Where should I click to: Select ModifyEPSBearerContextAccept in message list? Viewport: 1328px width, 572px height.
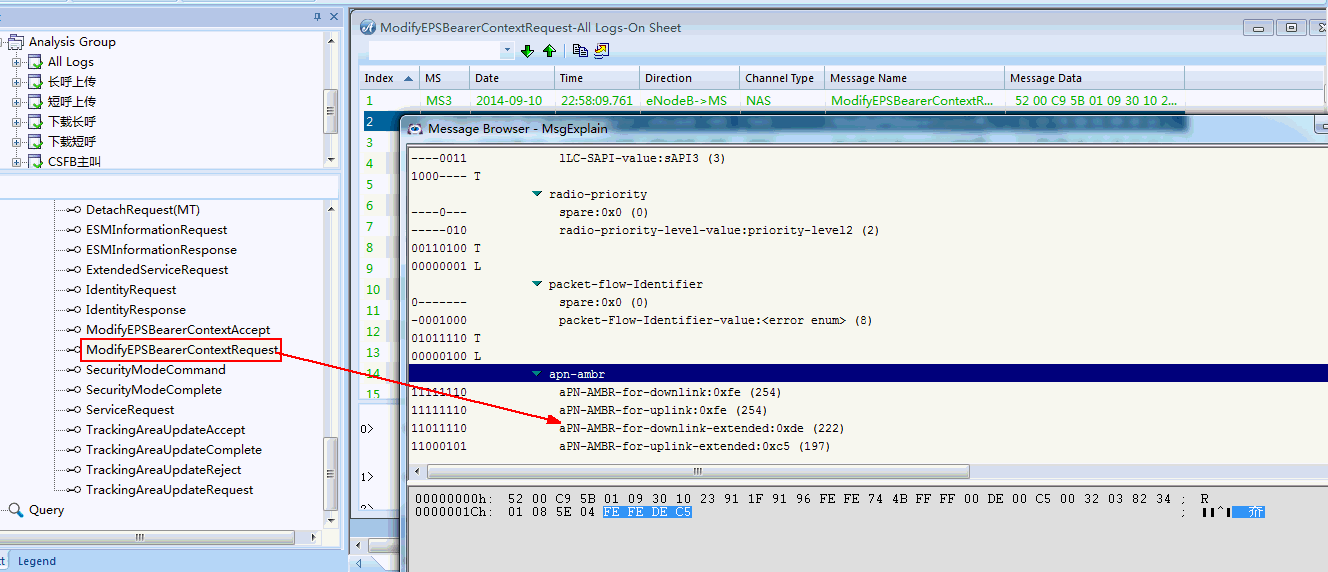coord(178,330)
